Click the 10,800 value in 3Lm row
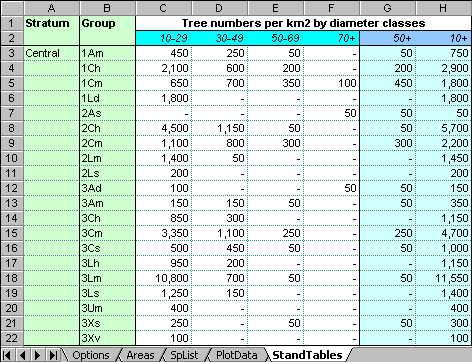472x362 pixels. (163, 278)
